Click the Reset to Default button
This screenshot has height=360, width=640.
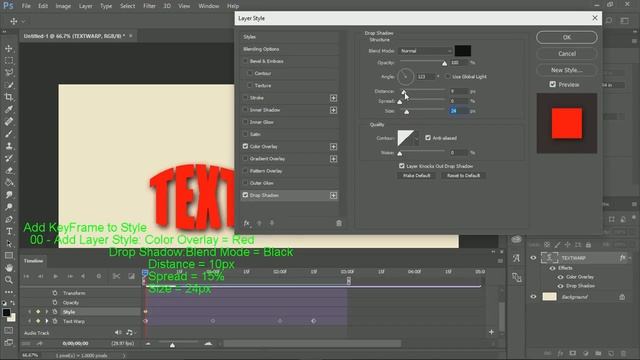(x=463, y=176)
